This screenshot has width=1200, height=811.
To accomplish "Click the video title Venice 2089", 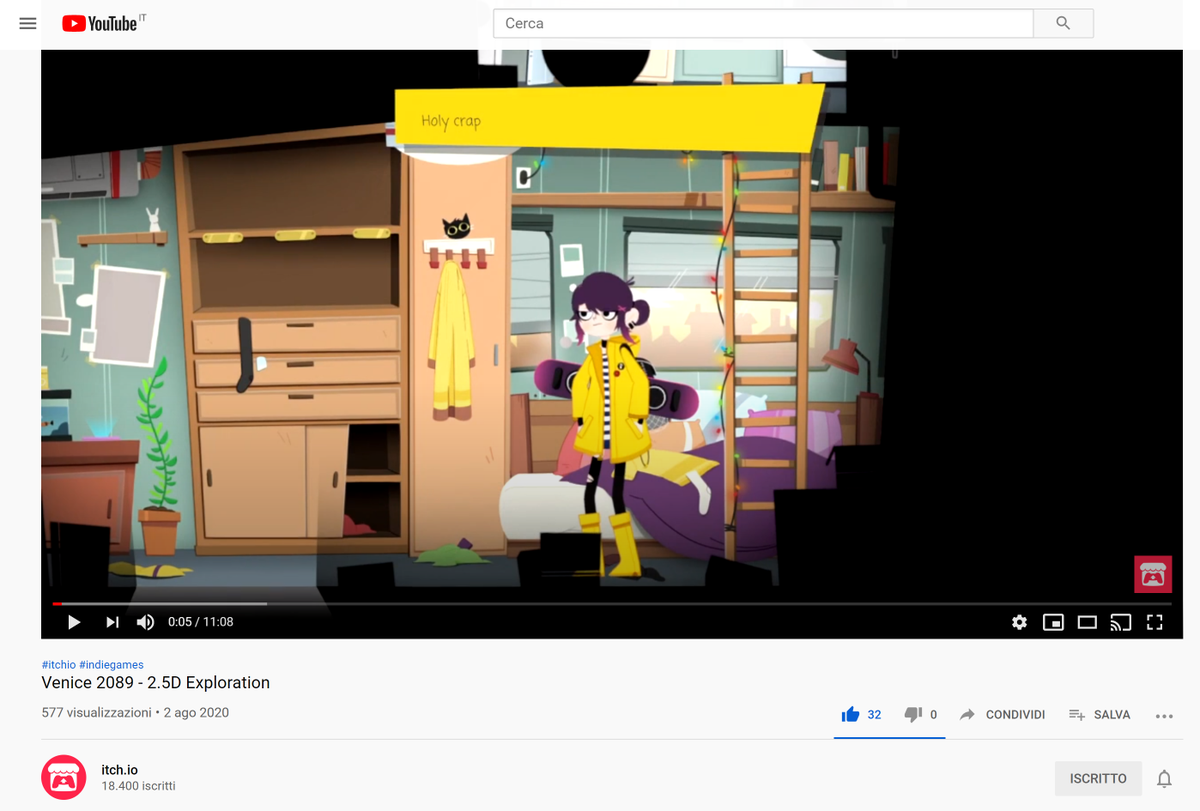I will pyautogui.click(x=155, y=683).
